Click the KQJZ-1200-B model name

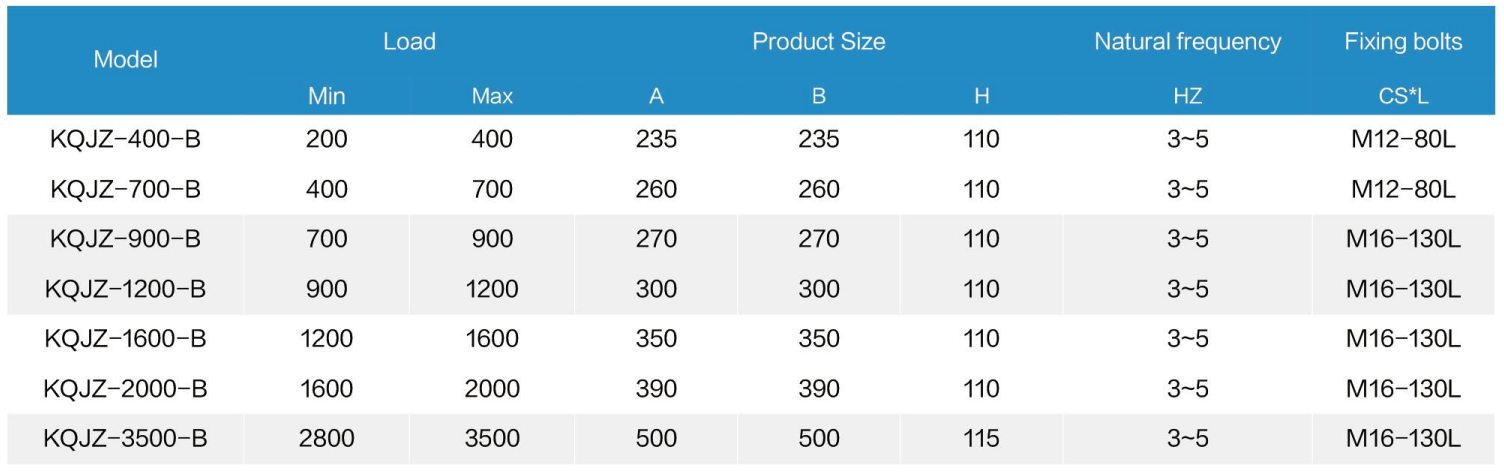pos(125,289)
